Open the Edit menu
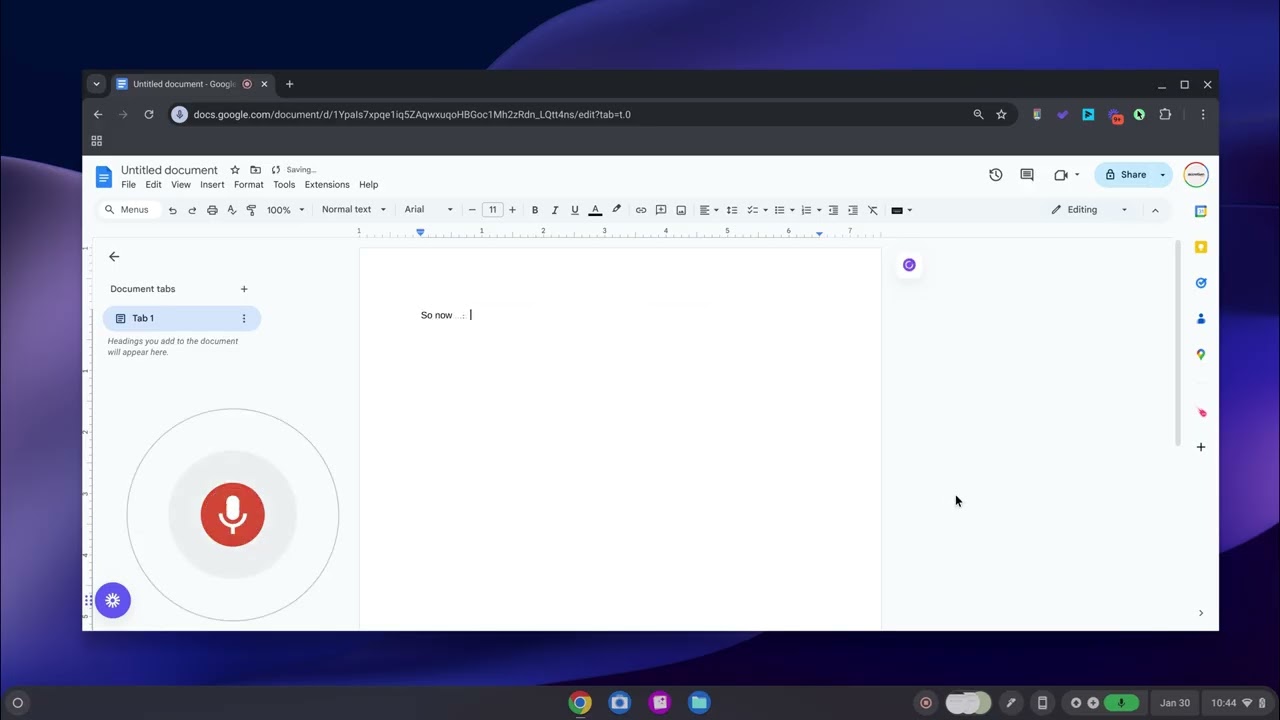The height and width of the screenshot is (720, 1280). [153, 185]
